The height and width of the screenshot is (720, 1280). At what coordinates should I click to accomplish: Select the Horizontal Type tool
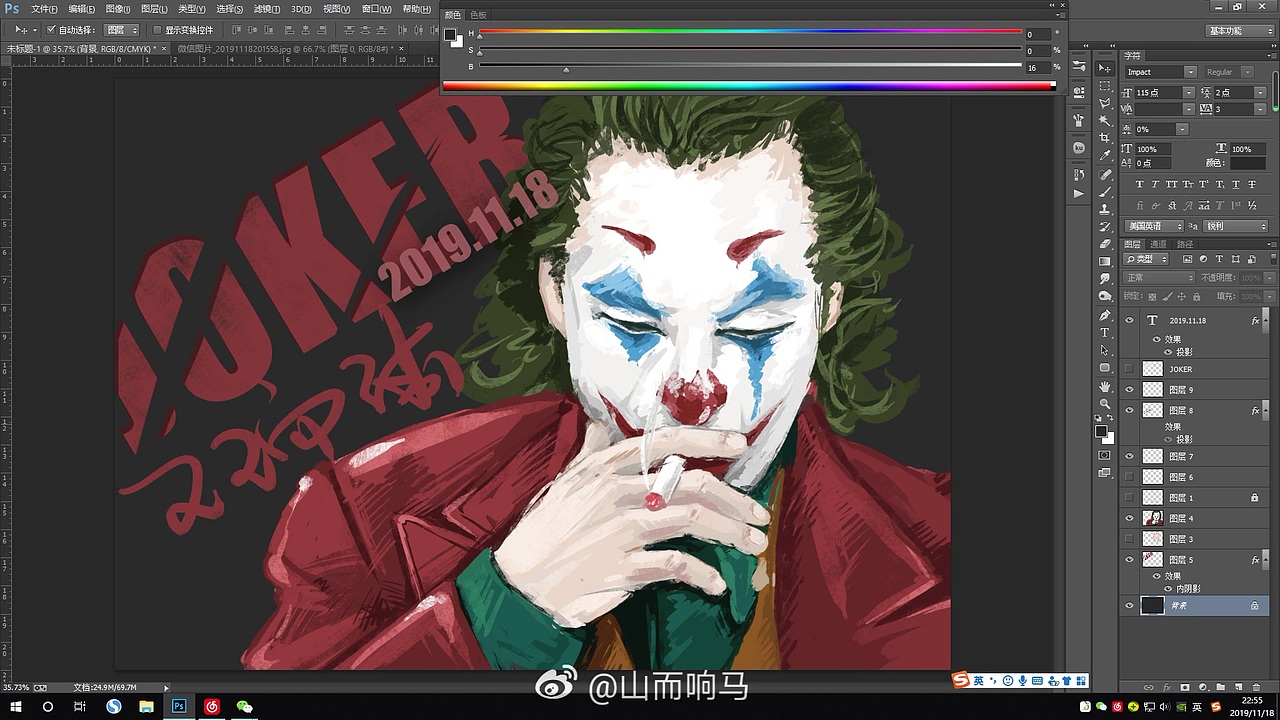(x=1104, y=333)
